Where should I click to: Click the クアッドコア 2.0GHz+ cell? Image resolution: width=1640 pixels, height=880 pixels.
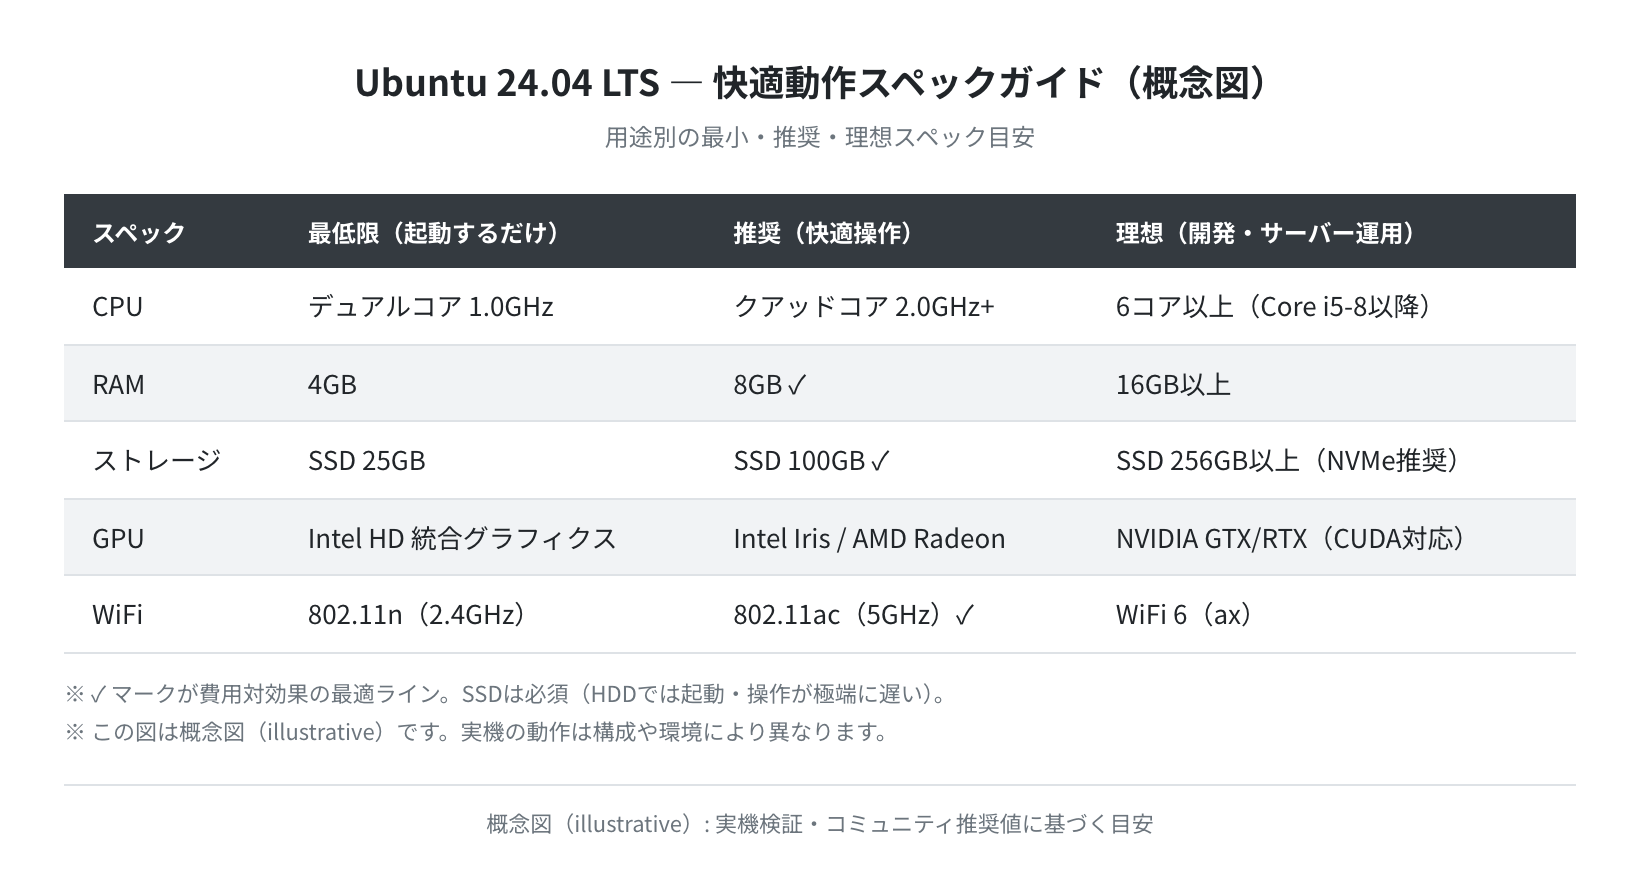[x=864, y=307]
